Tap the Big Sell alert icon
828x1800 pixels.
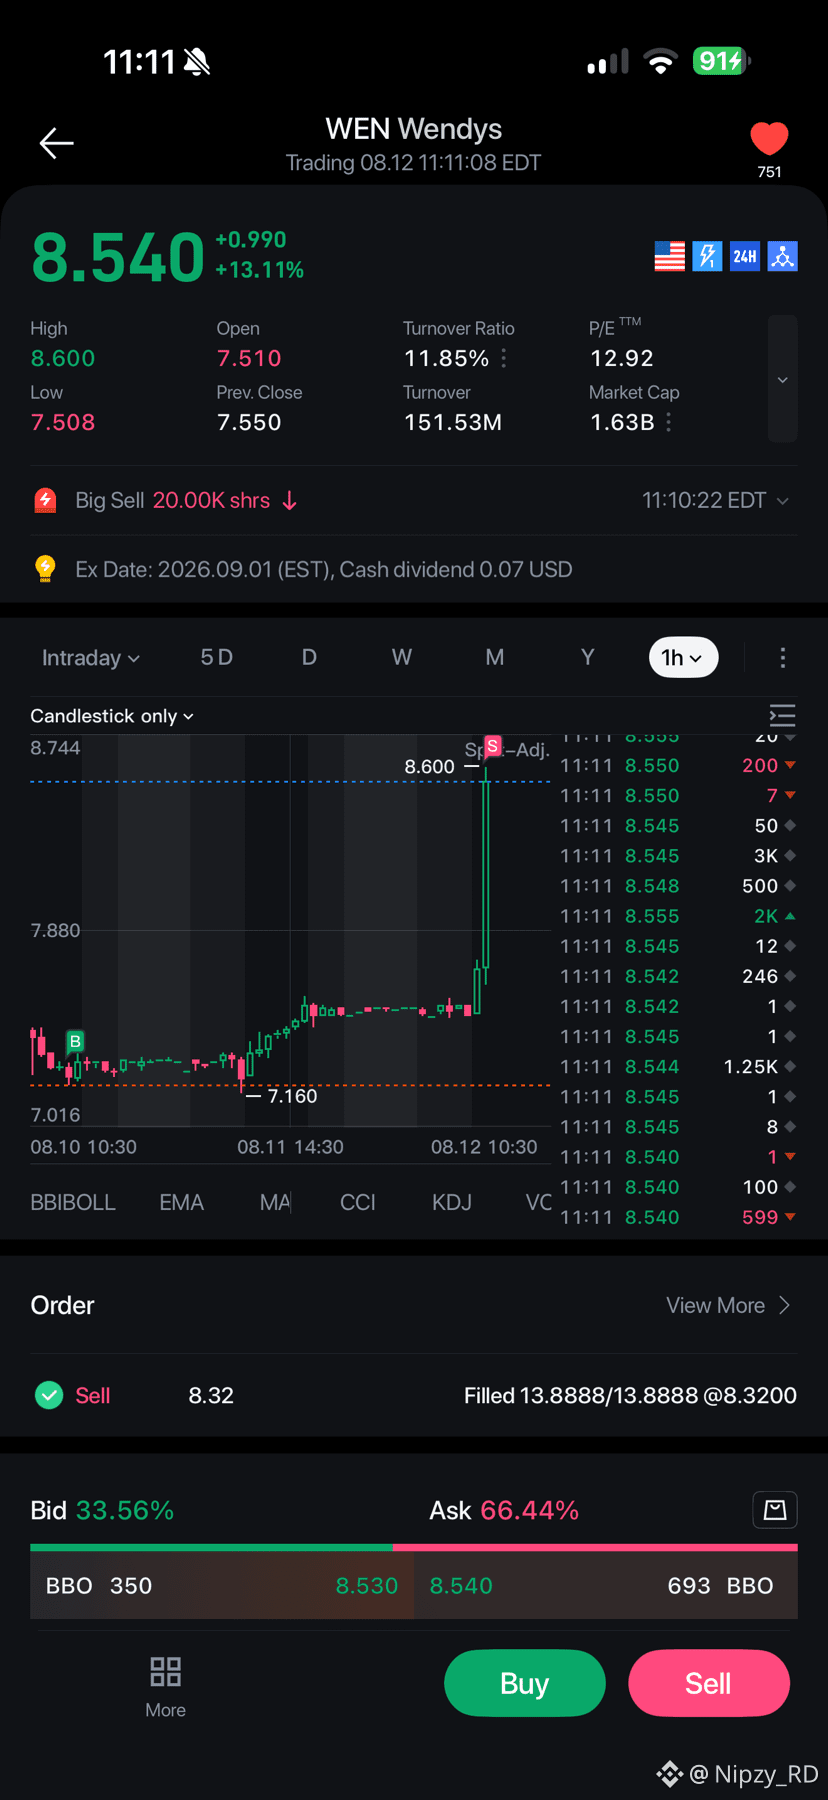(45, 500)
